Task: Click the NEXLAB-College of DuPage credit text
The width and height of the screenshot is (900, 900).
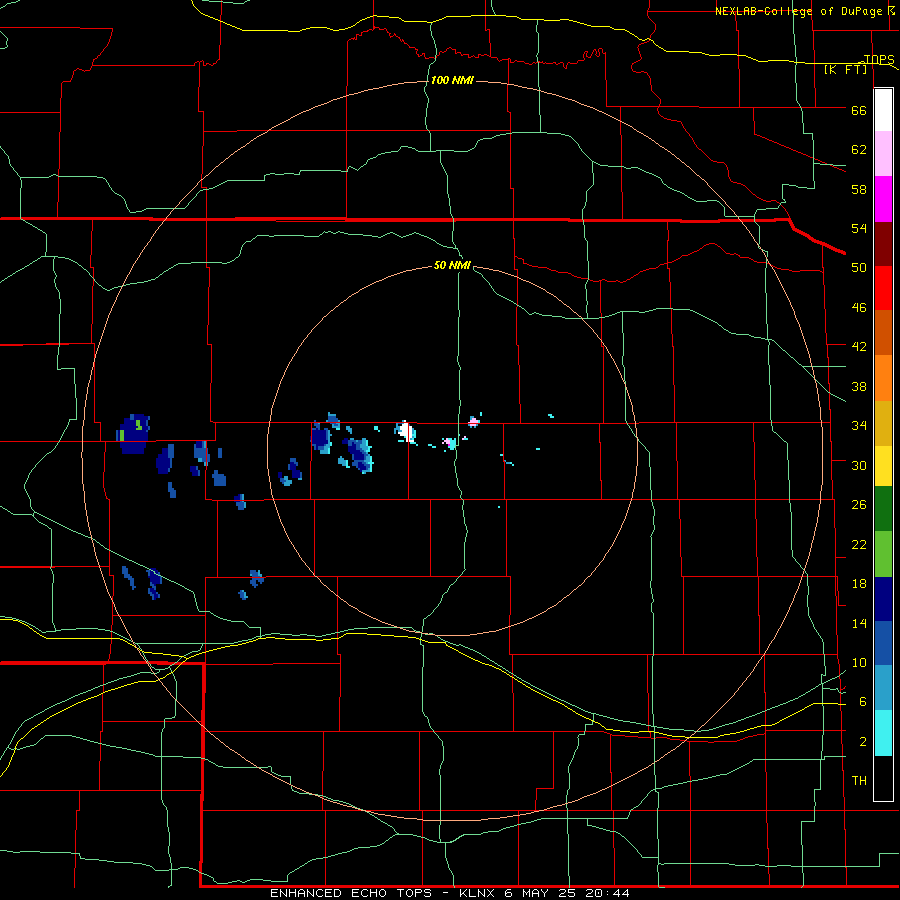Action: click(x=800, y=11)
